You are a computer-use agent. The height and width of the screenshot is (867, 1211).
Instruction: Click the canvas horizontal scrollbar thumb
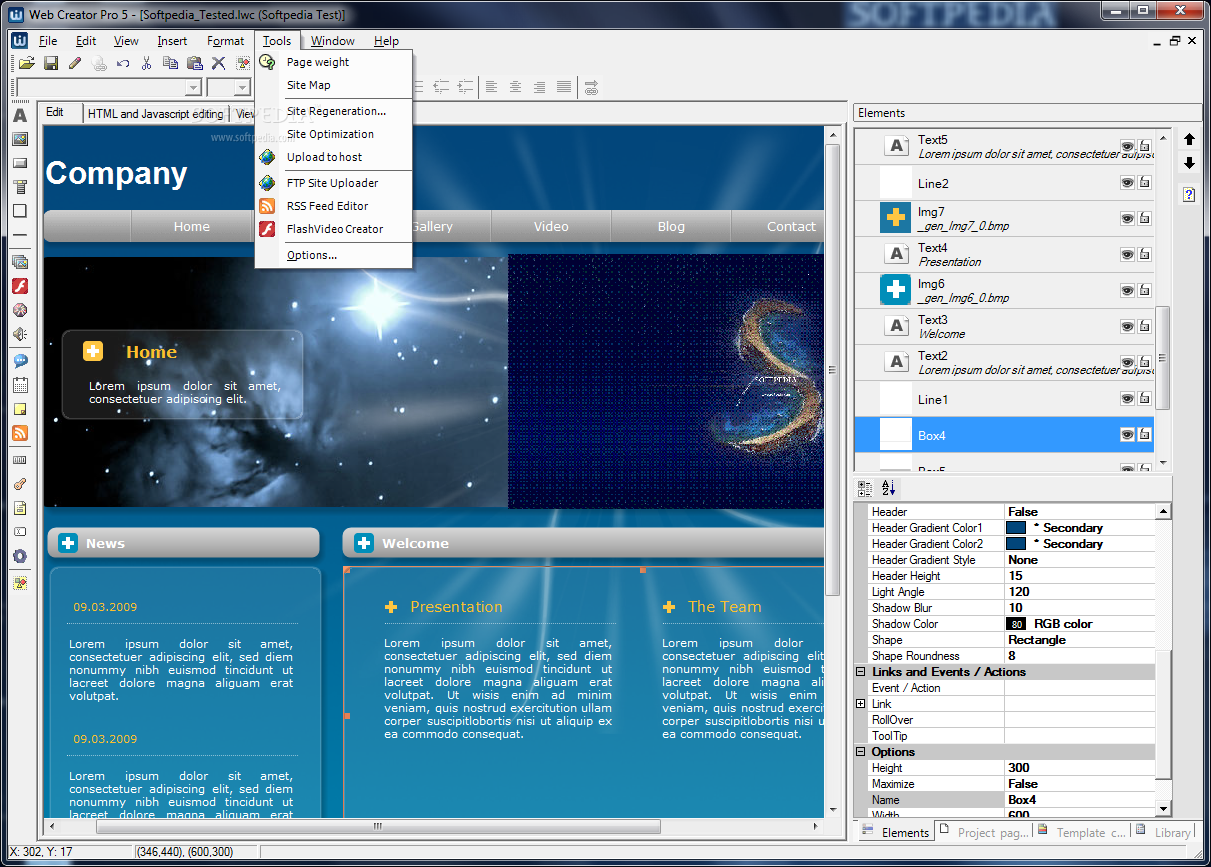(x=378, y=827)
